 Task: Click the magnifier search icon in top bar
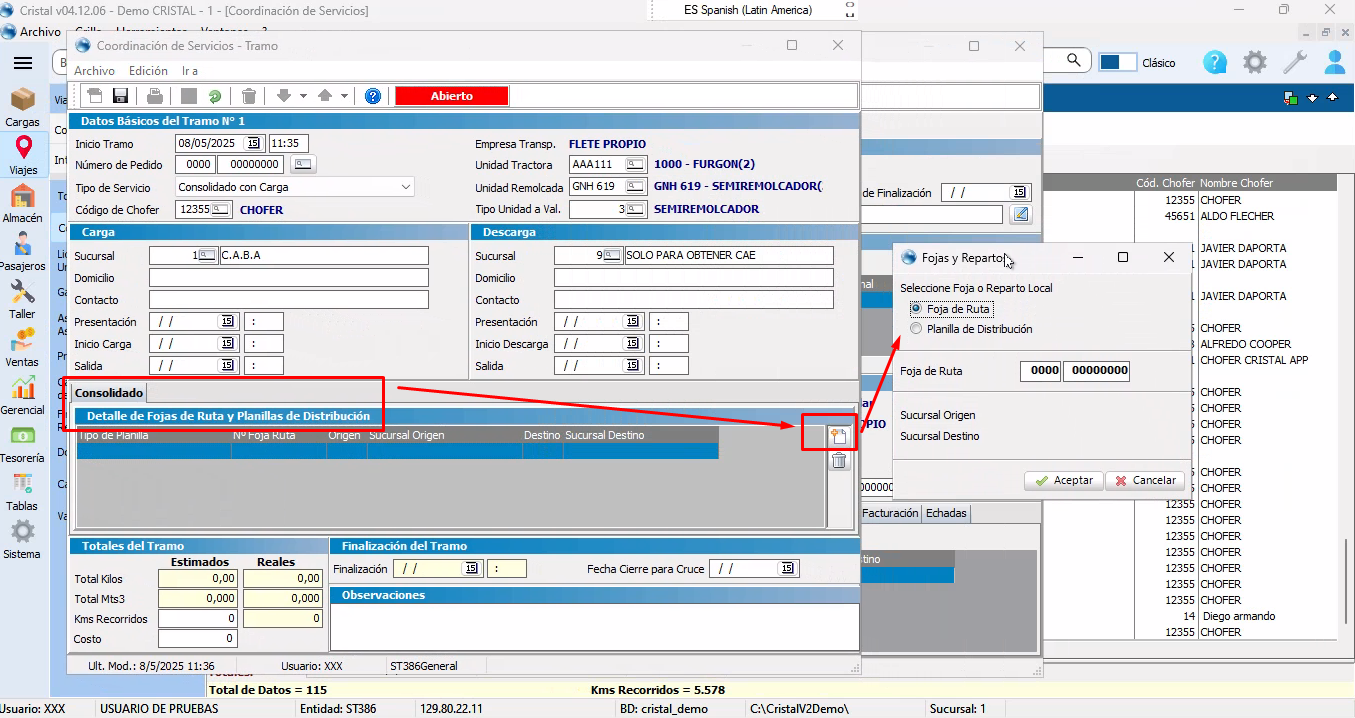point(1074,61)
